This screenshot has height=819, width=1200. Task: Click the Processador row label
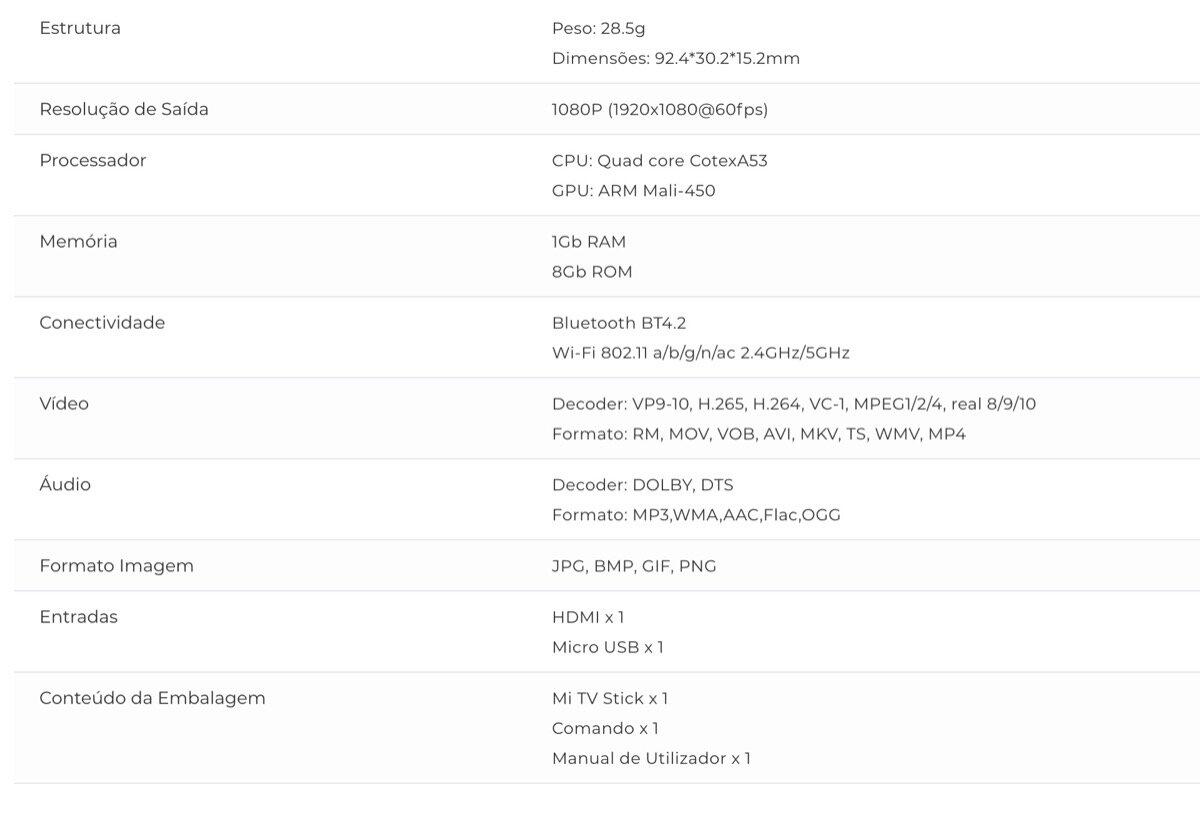click(92, 160)
